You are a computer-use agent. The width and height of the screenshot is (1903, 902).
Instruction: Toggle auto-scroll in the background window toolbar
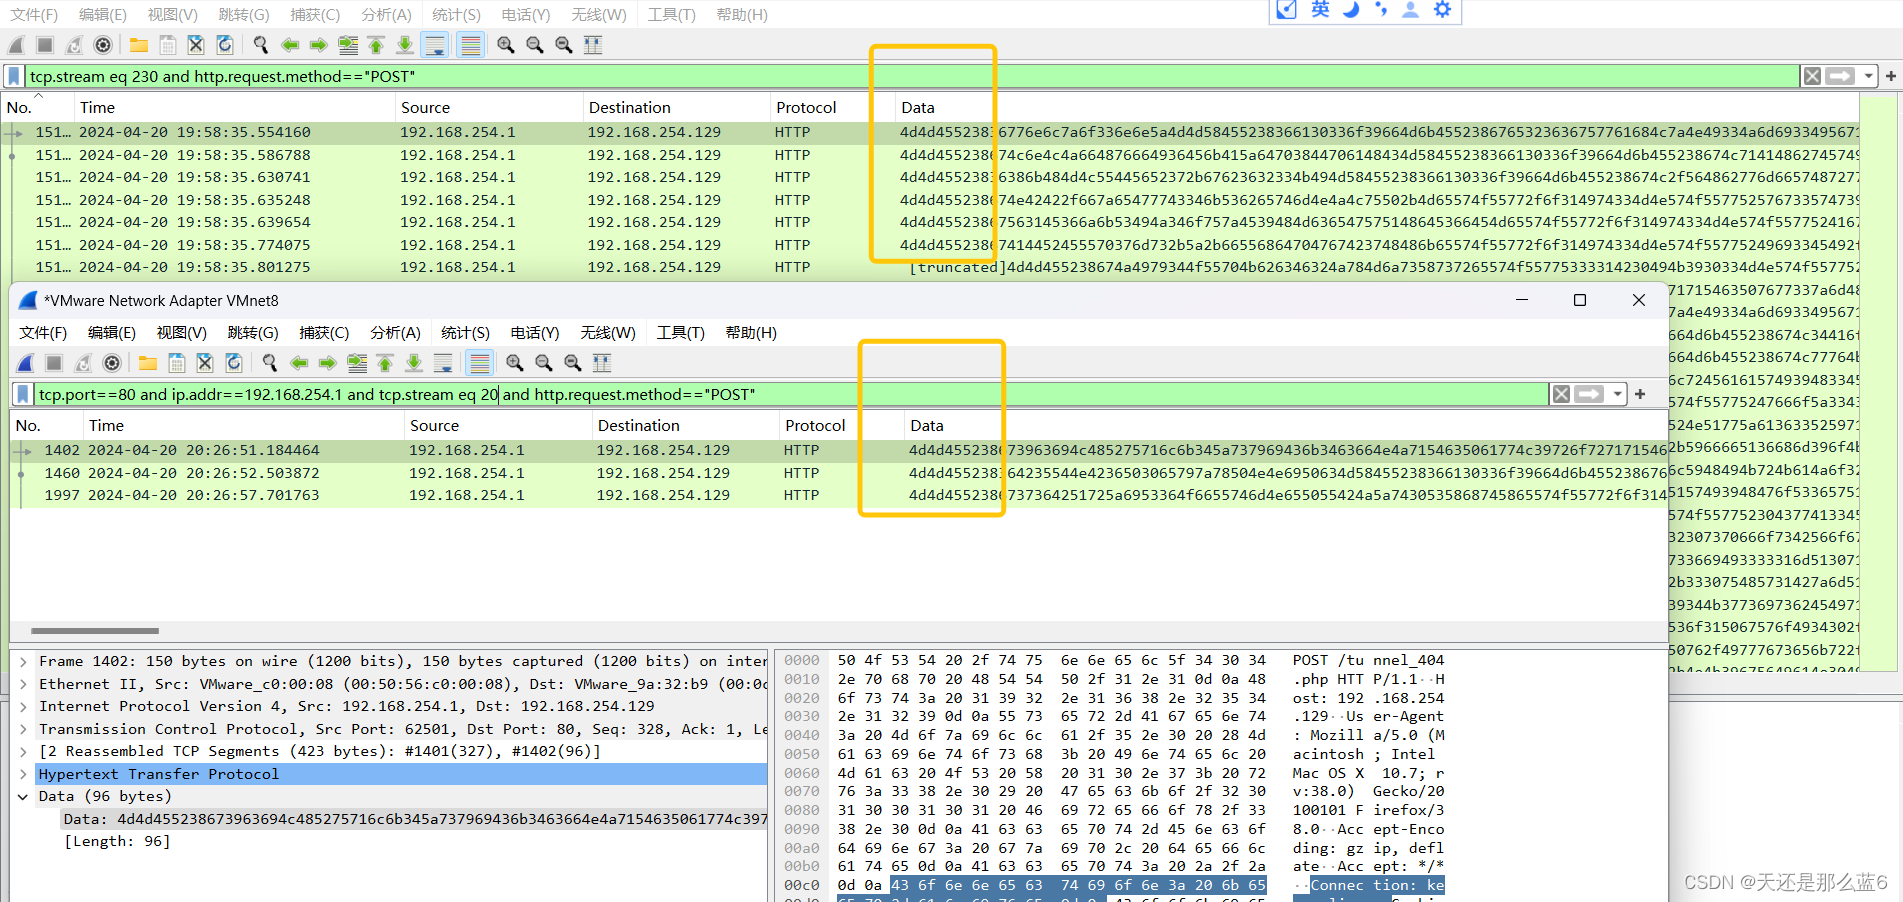pos(434,45)
